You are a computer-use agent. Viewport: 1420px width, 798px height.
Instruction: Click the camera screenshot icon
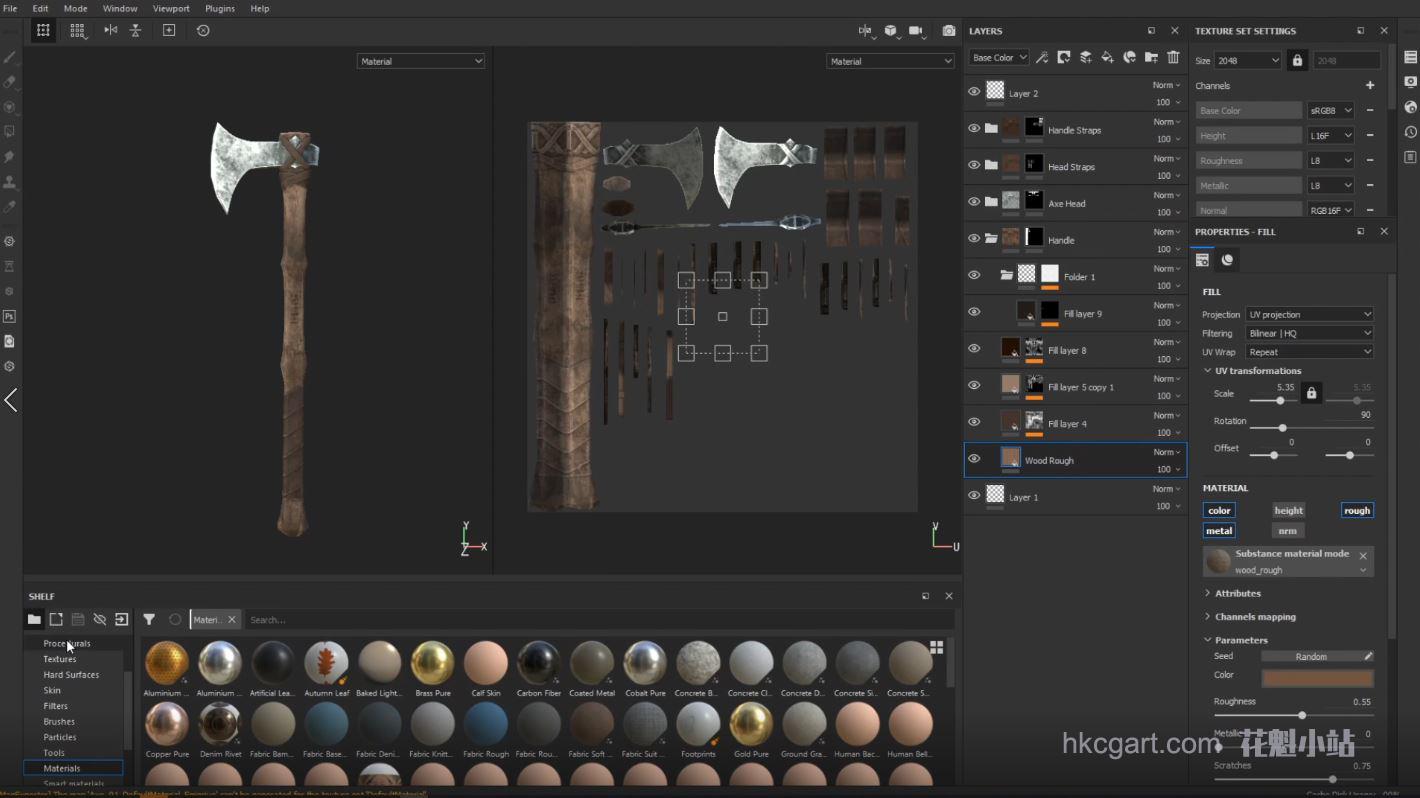pyautogui.click(x=949, y=31)
